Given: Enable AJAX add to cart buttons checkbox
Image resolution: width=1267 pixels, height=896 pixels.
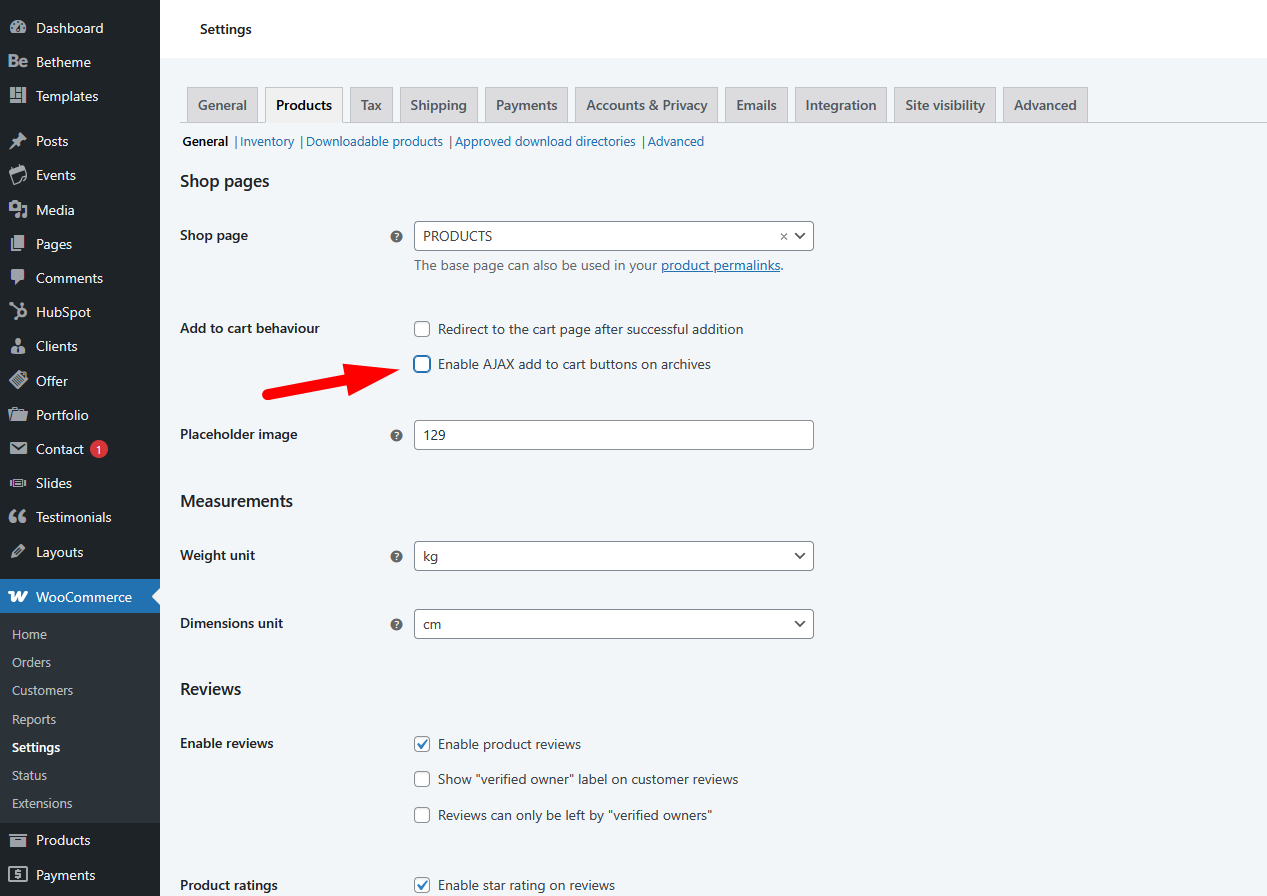Looking at the screenshot, I should pyautogui.click(x=422, y=364).
